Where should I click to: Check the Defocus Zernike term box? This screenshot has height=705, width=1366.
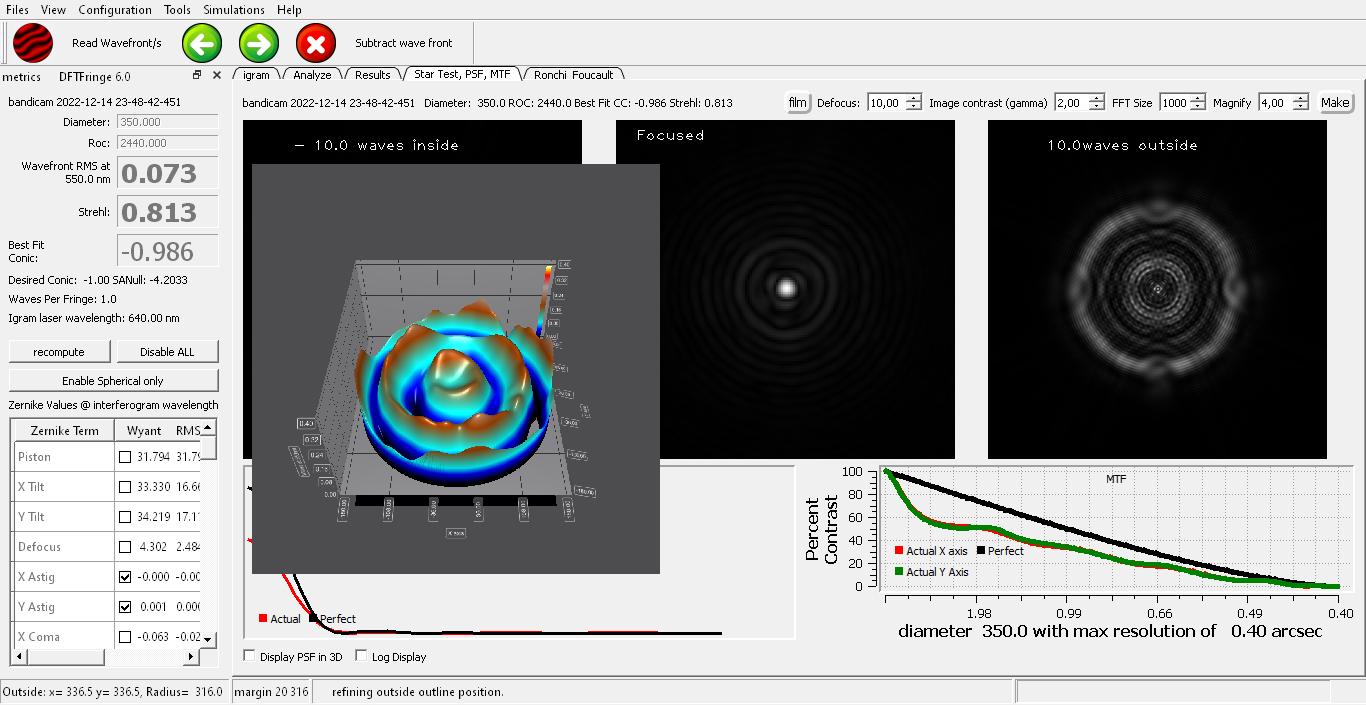click(x=125, y=547)
